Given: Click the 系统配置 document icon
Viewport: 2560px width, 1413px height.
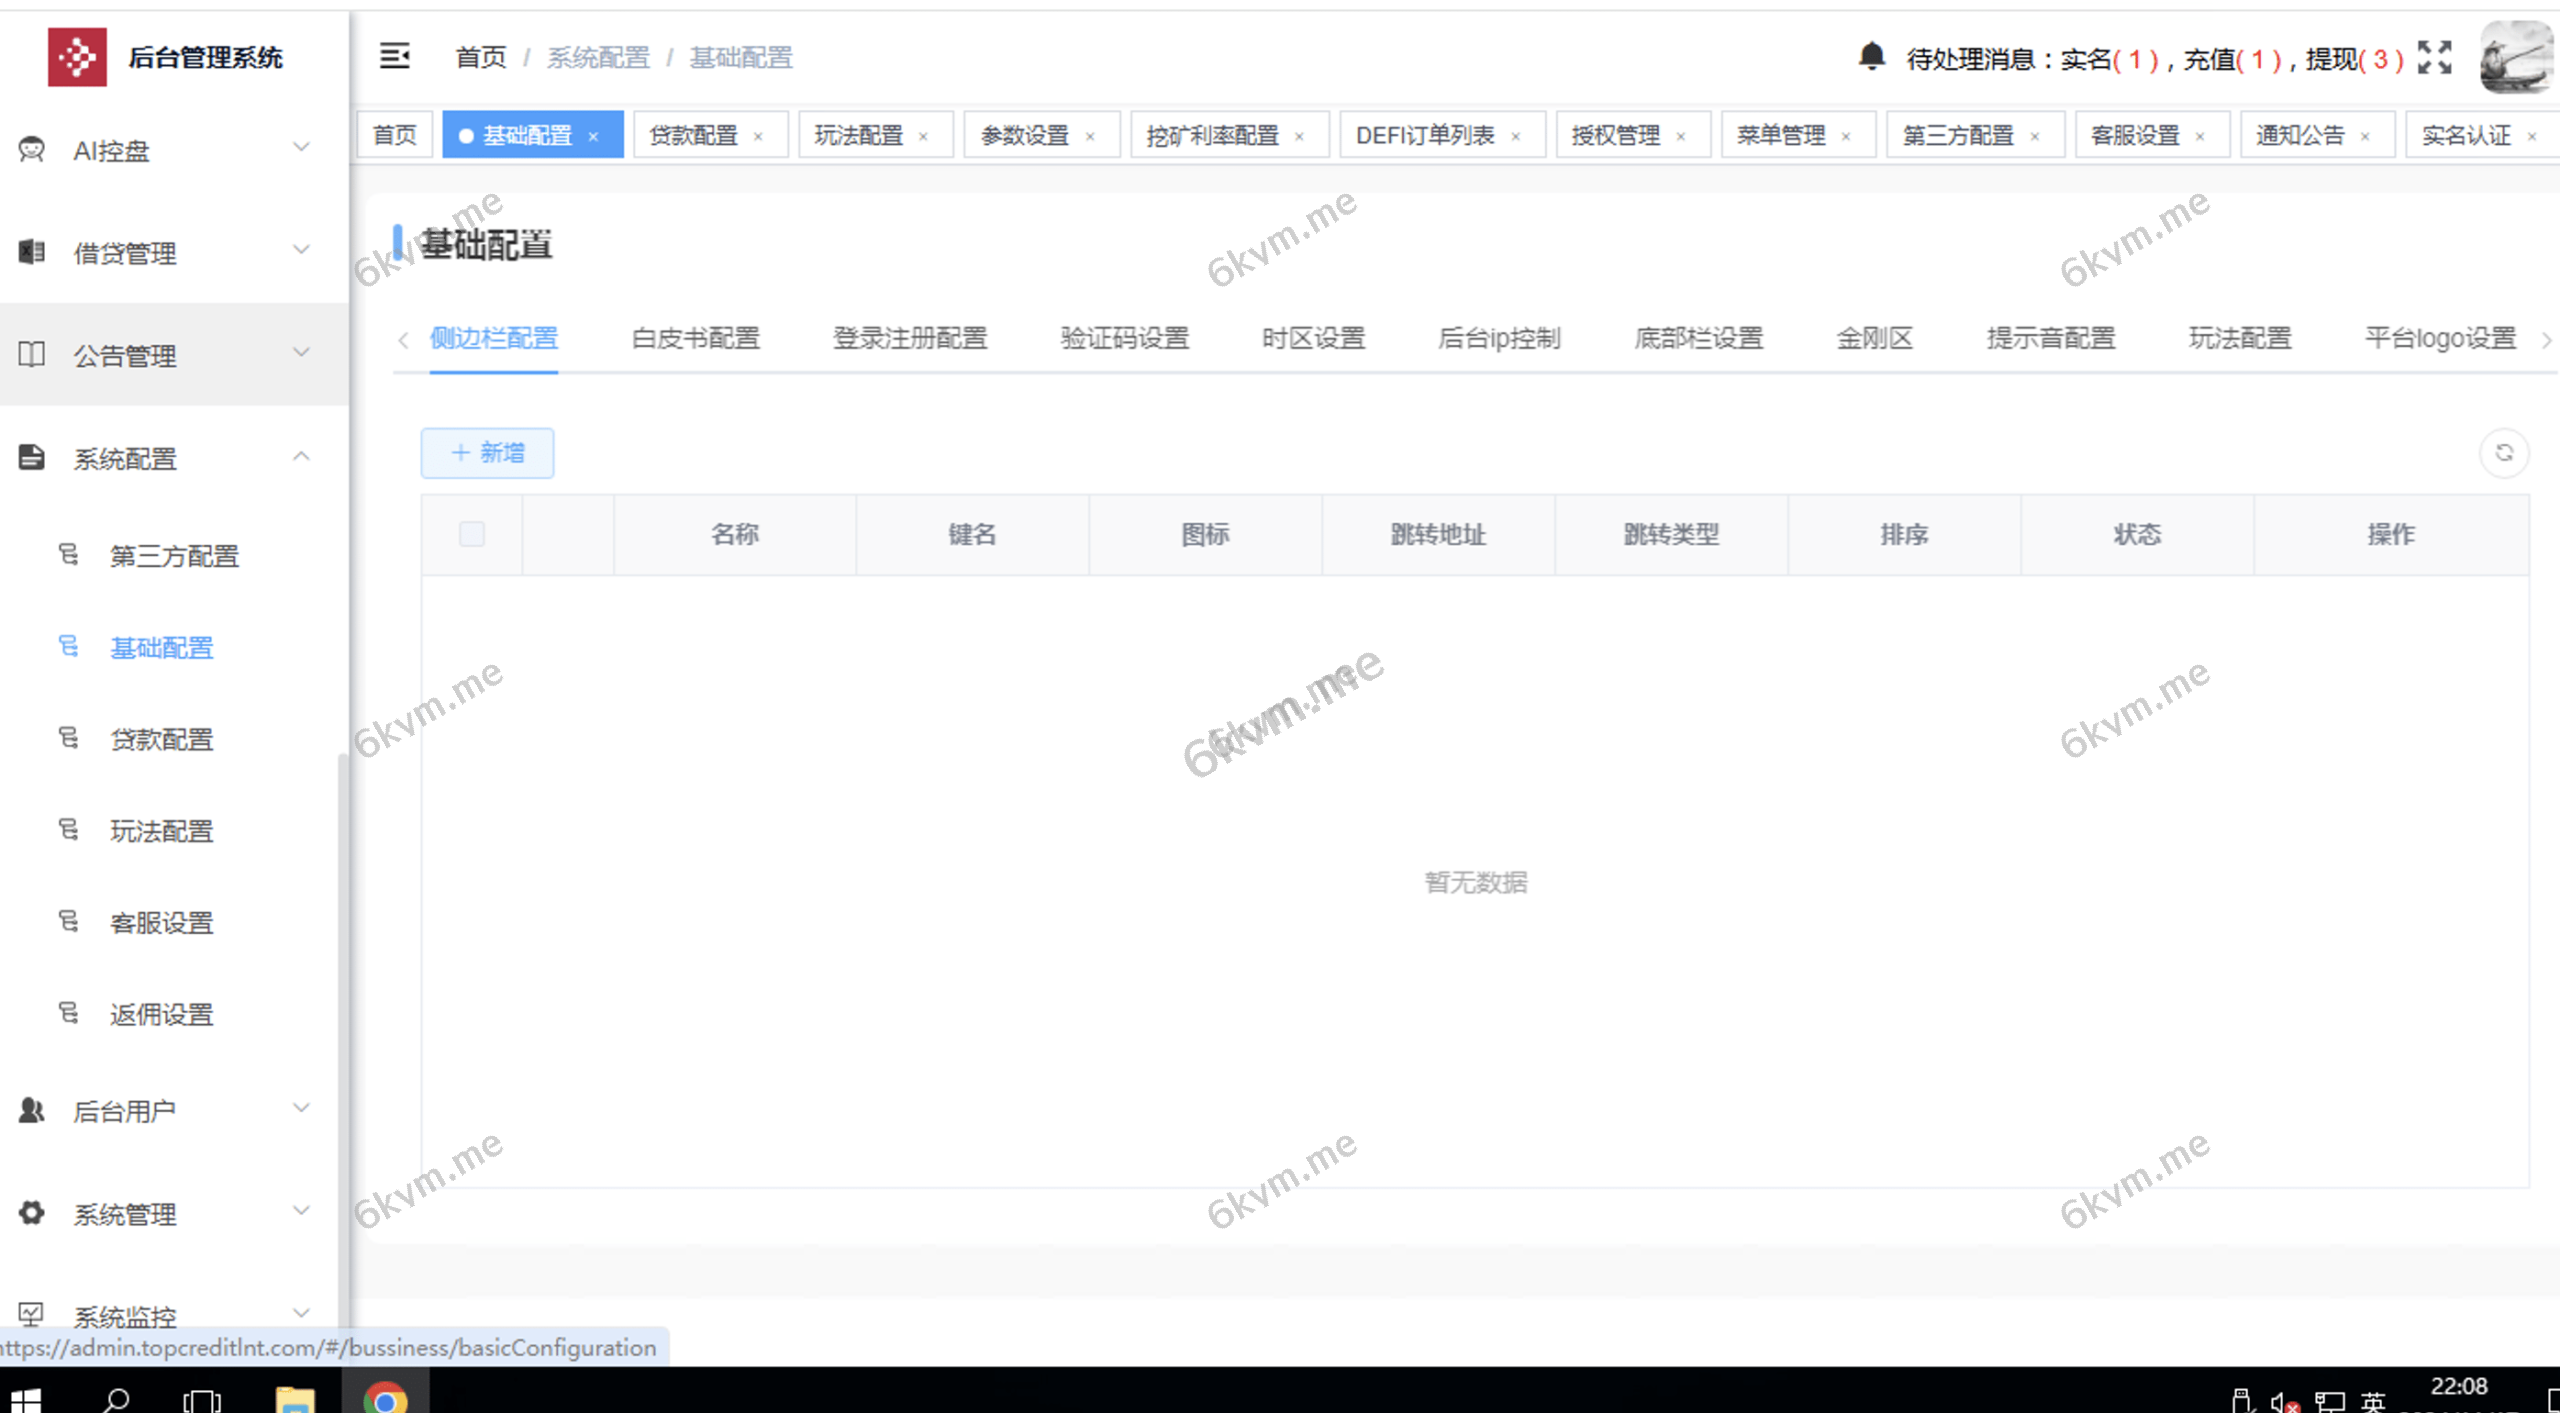Looking at the screenshot, I should pyautogui.click(x=32, y=457).
